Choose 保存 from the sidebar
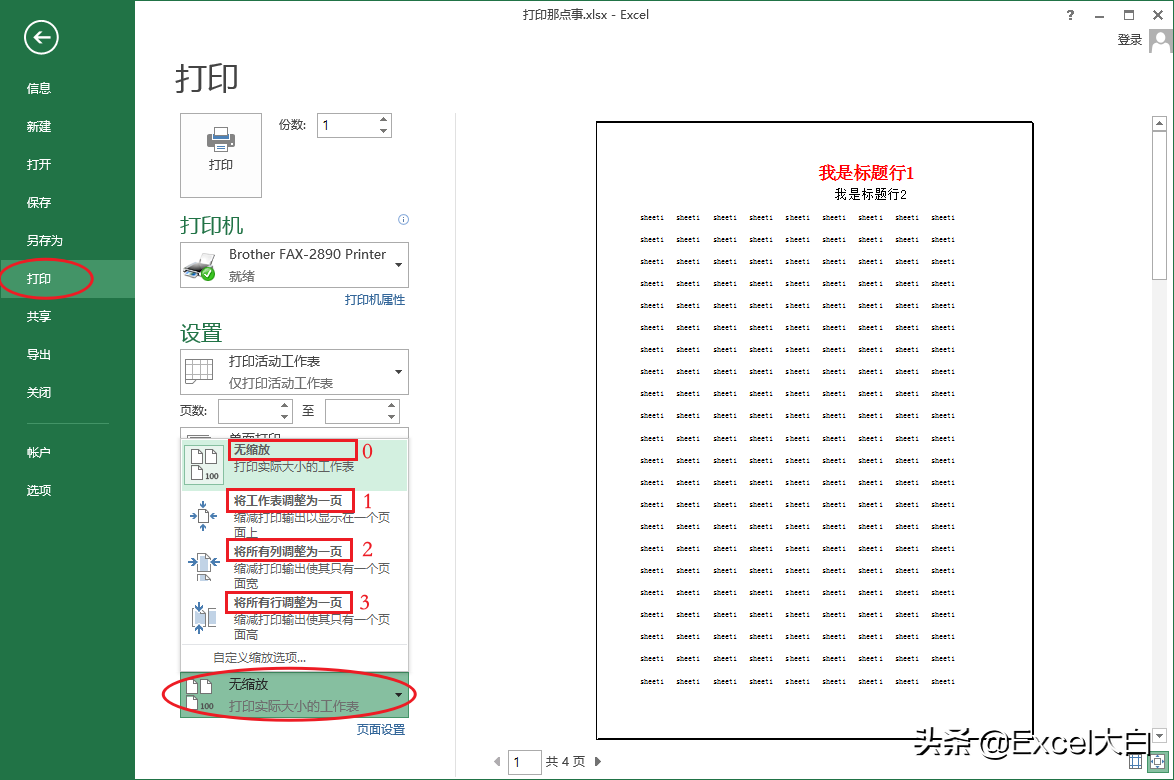Image resolution: width=1174 pixels, height=780 pixels. click(39, 203)
